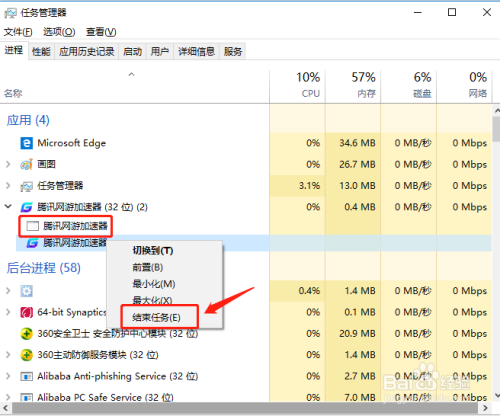
Task: Click the horizontal scrollbar right arrow
Action: tap(485, 408)
